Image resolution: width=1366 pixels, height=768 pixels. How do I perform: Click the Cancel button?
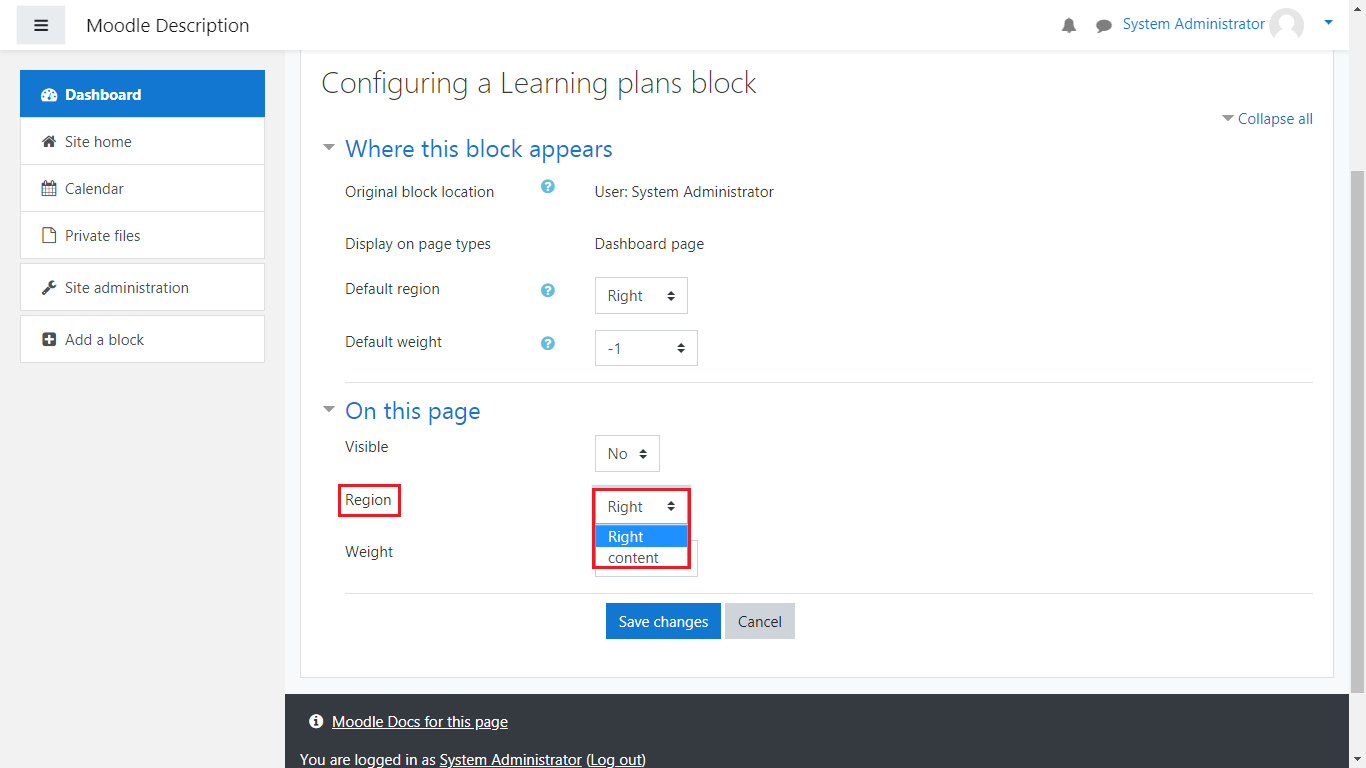(x=759, y=621)
